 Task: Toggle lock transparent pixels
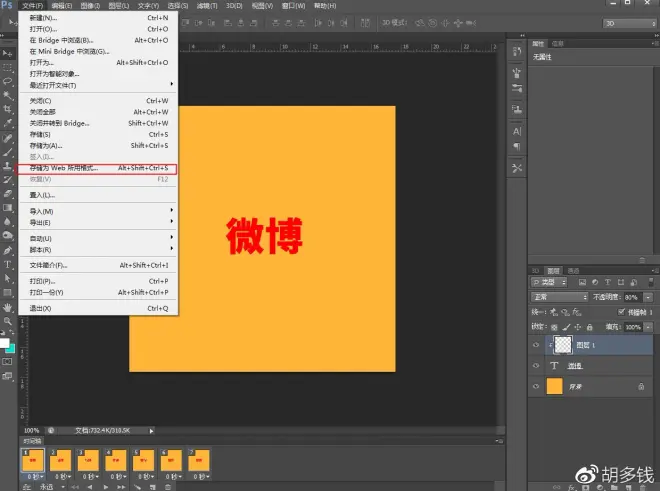pos(554,327)
